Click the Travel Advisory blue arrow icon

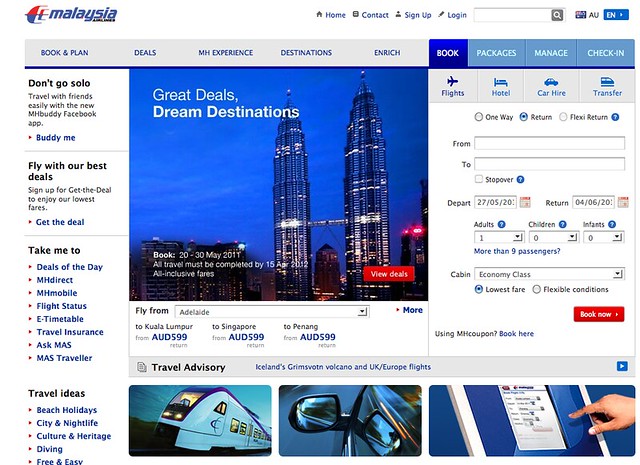coord(622,366)
